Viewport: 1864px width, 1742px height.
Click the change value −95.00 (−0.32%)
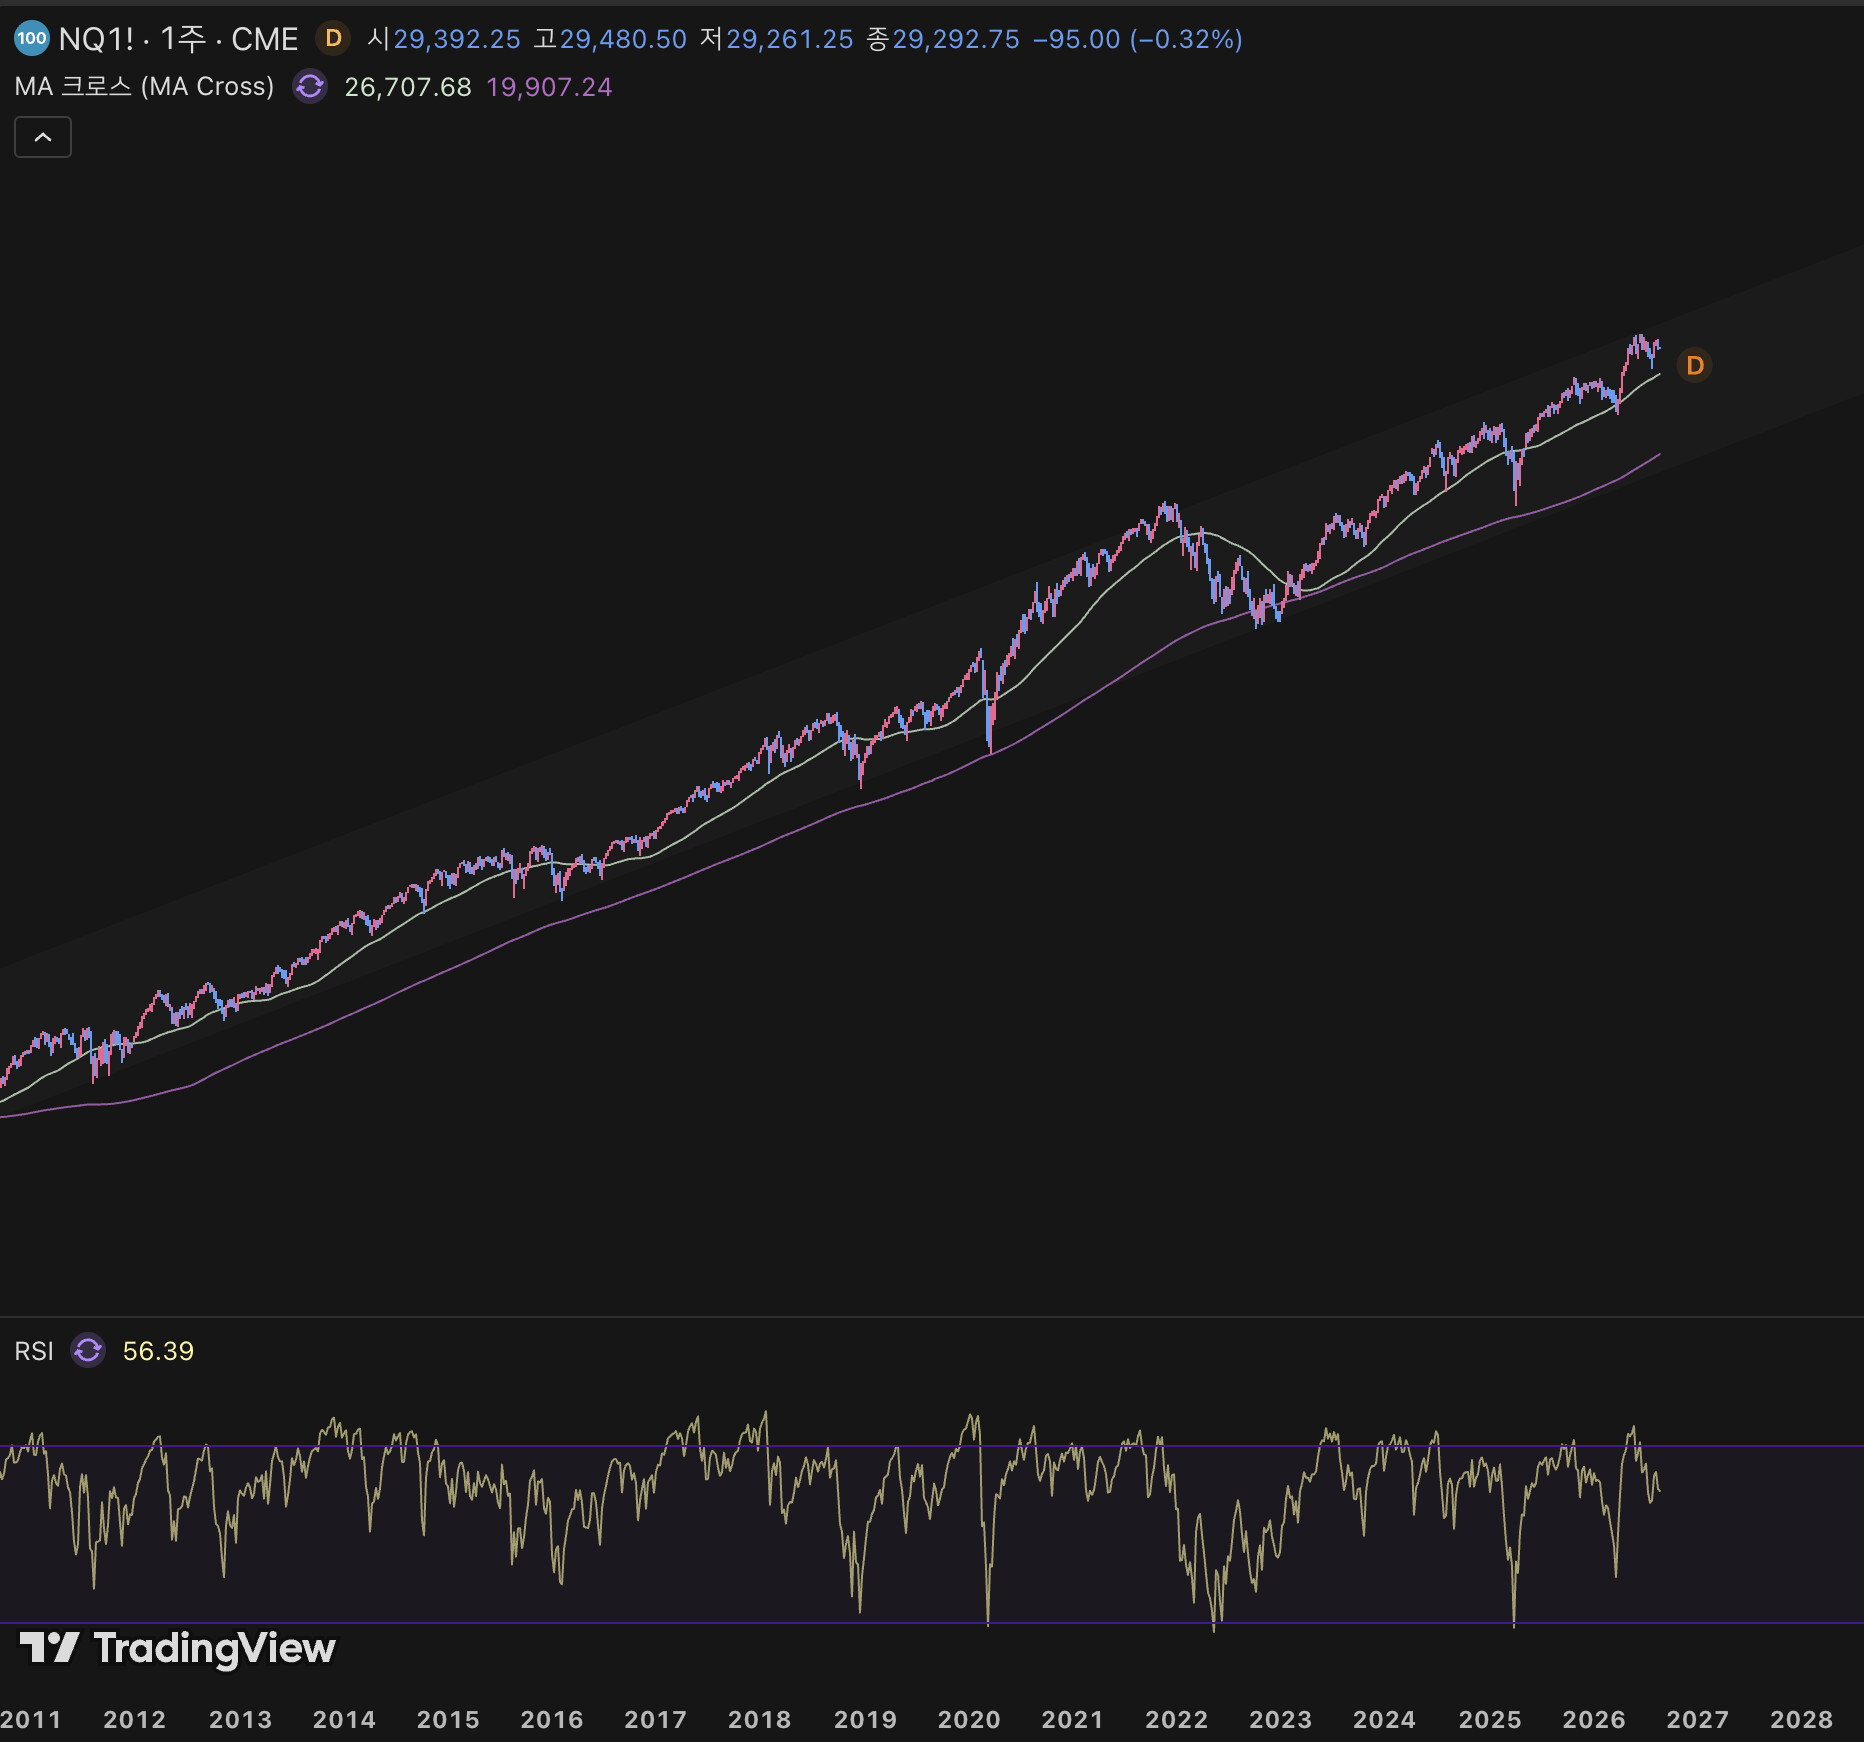(1138, 39)
